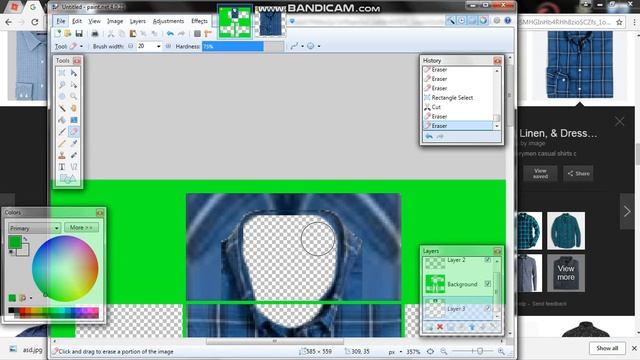This screenshot has height=360, width=640.
Task: Click the Brush width input field
Action: 146,47
